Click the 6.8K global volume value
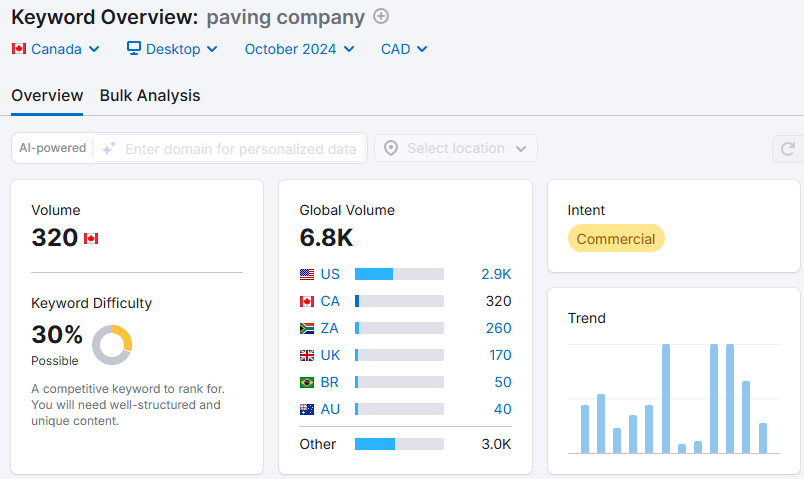The height and width of the screenshot is (479, 804). click(326, 237)
